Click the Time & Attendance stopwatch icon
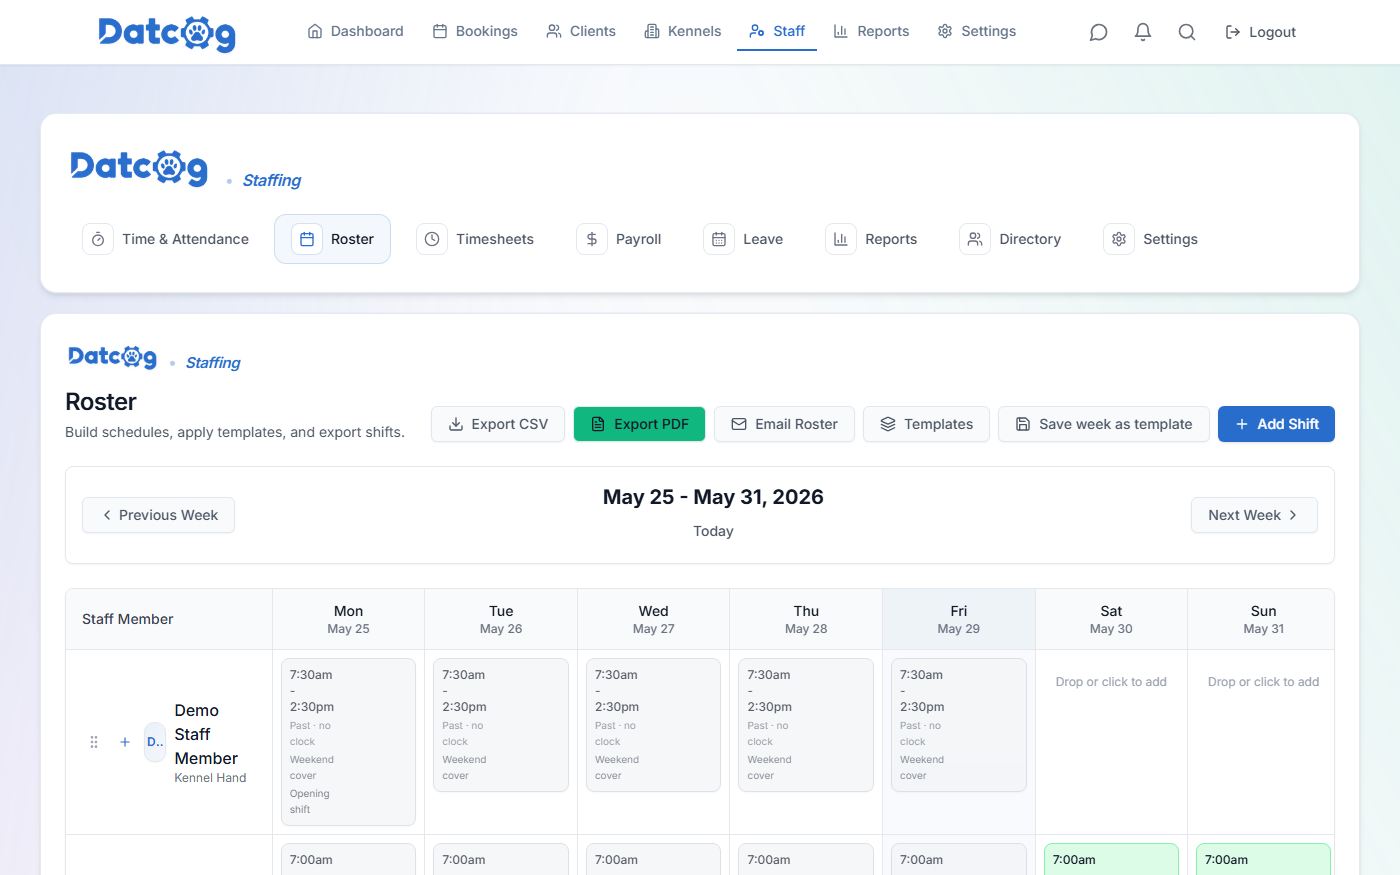The height and width of the screenshot is (875, 1400). click(98, 239)
